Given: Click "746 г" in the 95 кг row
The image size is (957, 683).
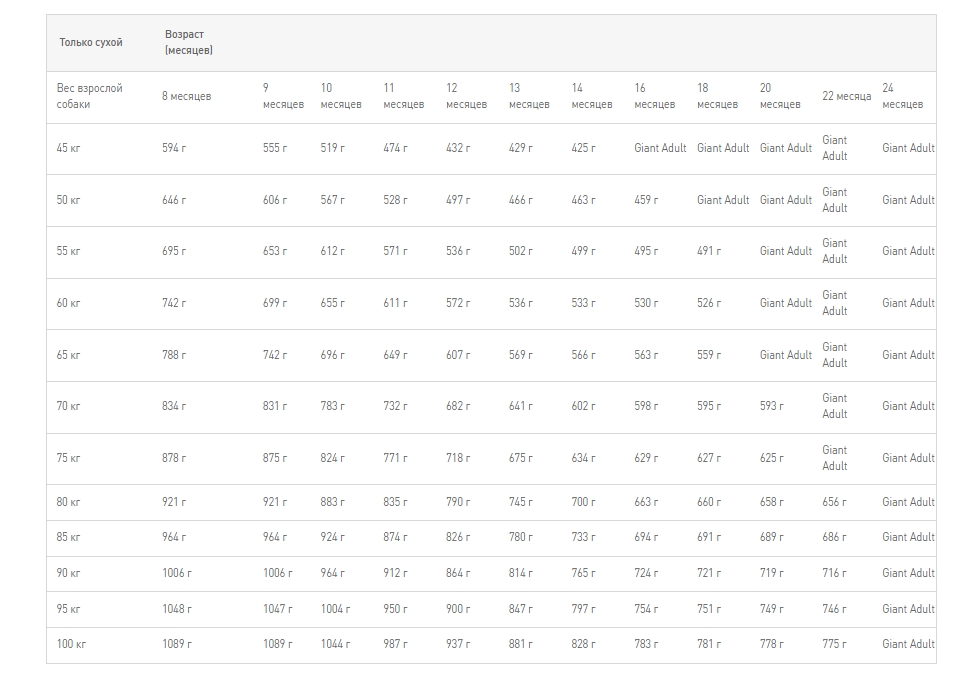Looking at the screenshot, I should point(834,609).
